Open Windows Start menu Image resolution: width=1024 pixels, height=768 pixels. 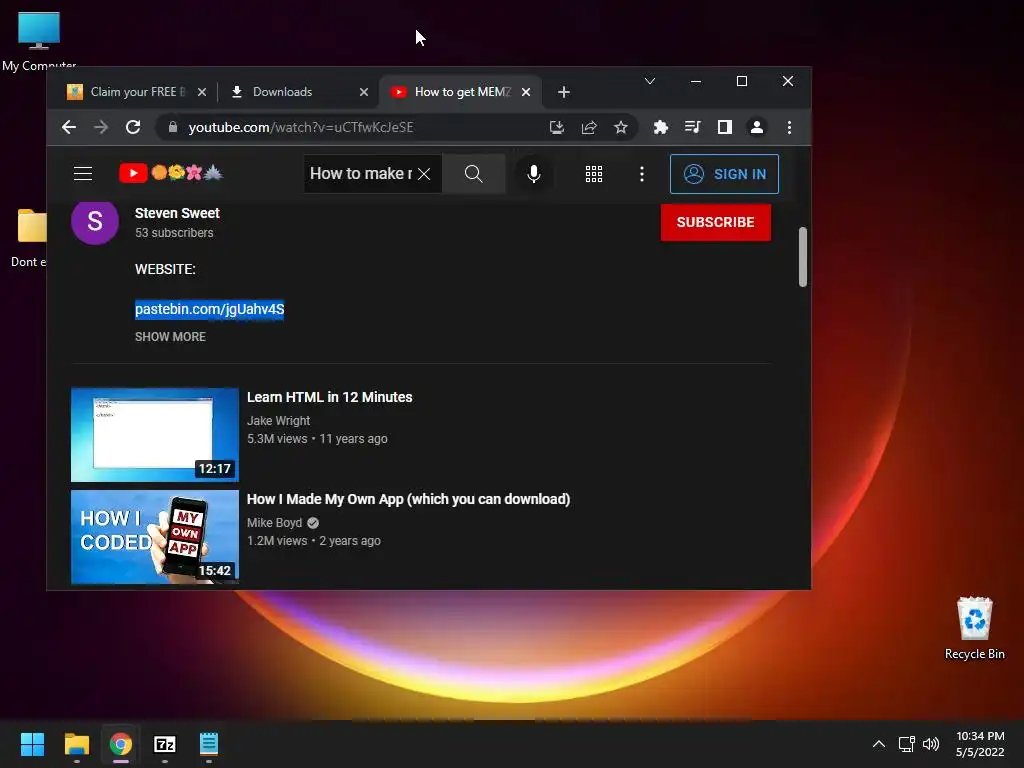(32, 744)
